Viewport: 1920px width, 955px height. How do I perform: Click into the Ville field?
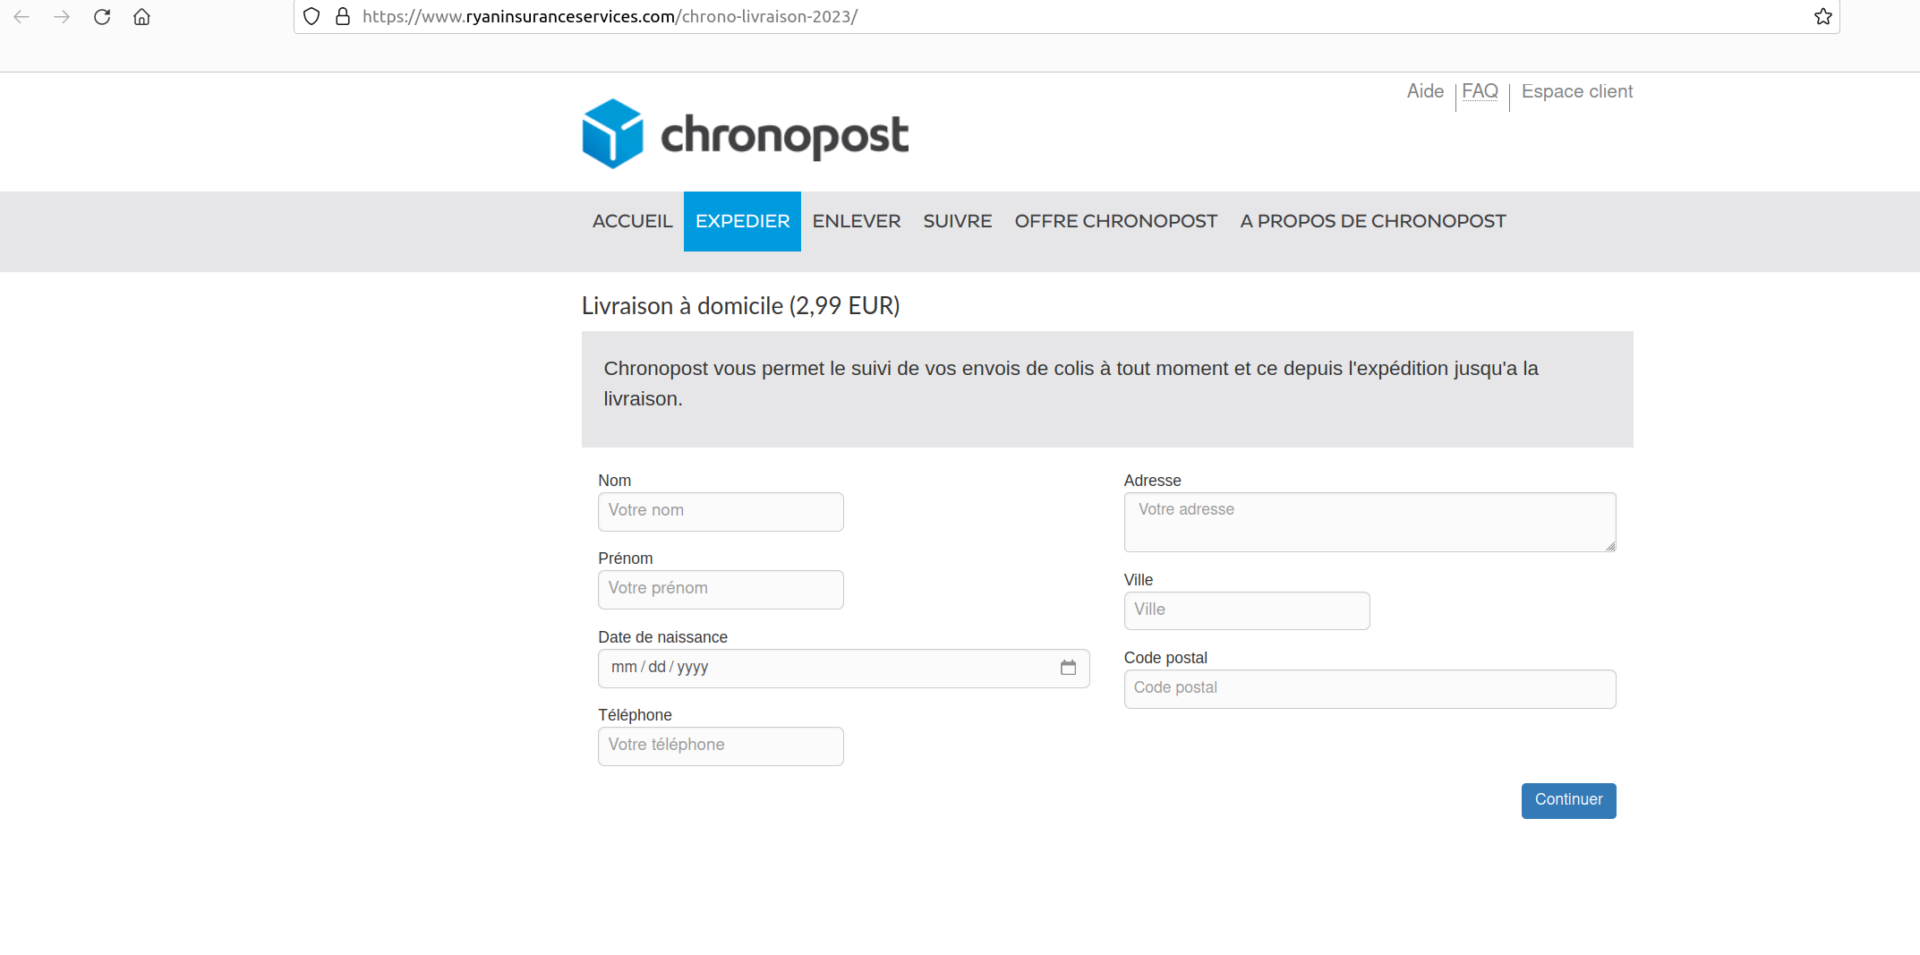tap(1246, 610)
